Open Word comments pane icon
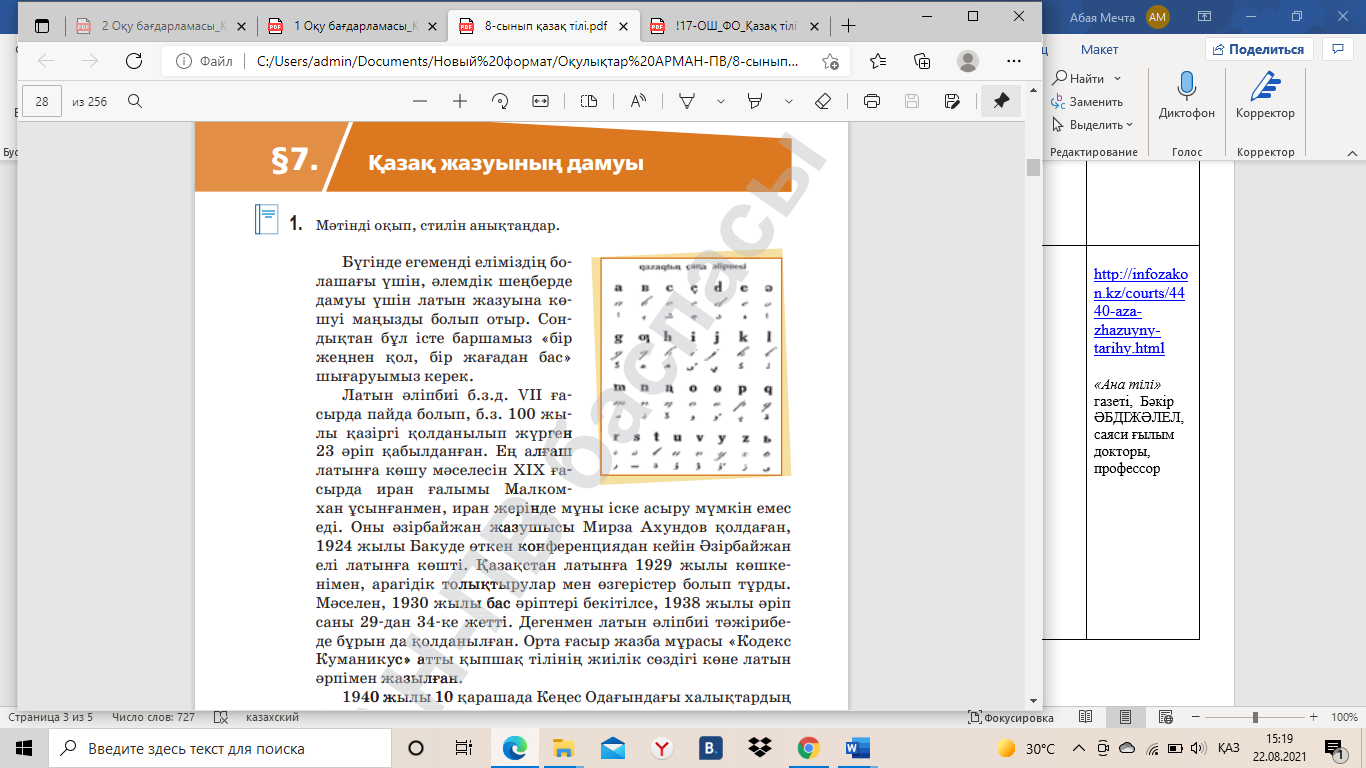The image size is (1366, 768). point(1337,49)
